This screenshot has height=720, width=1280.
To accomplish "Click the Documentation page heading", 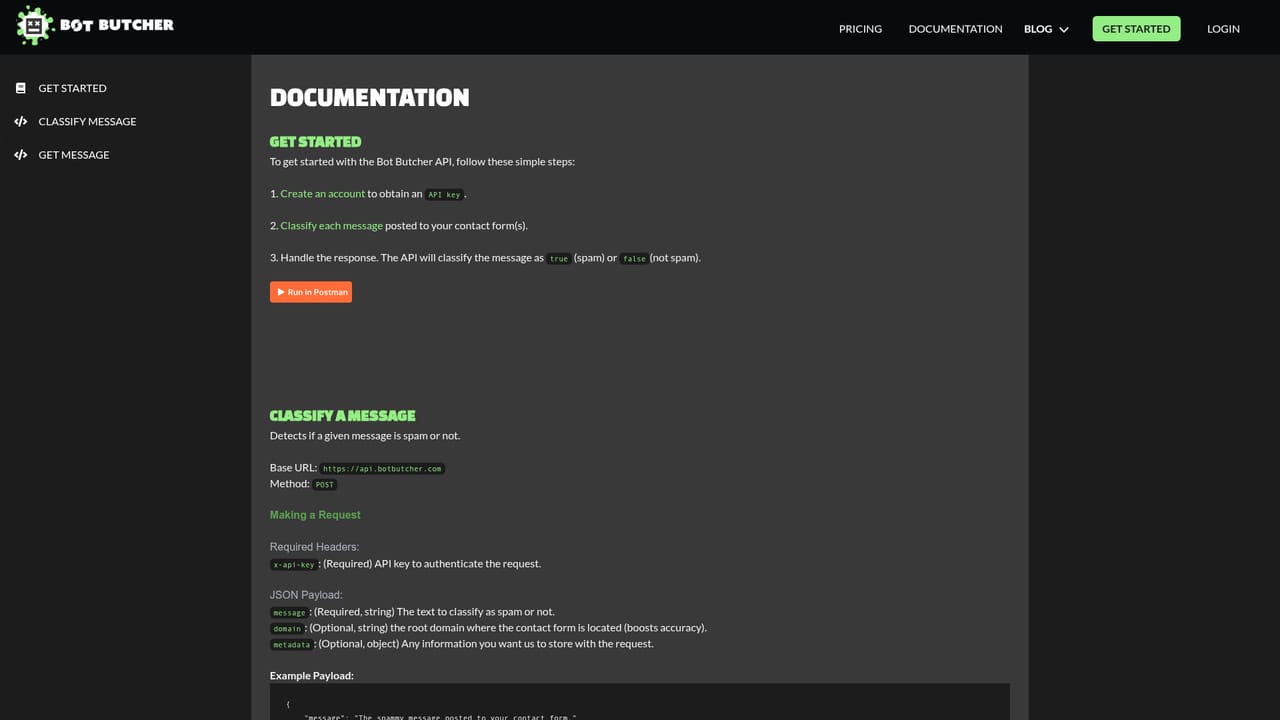I will pyautogui.click(x=369, y=98).
